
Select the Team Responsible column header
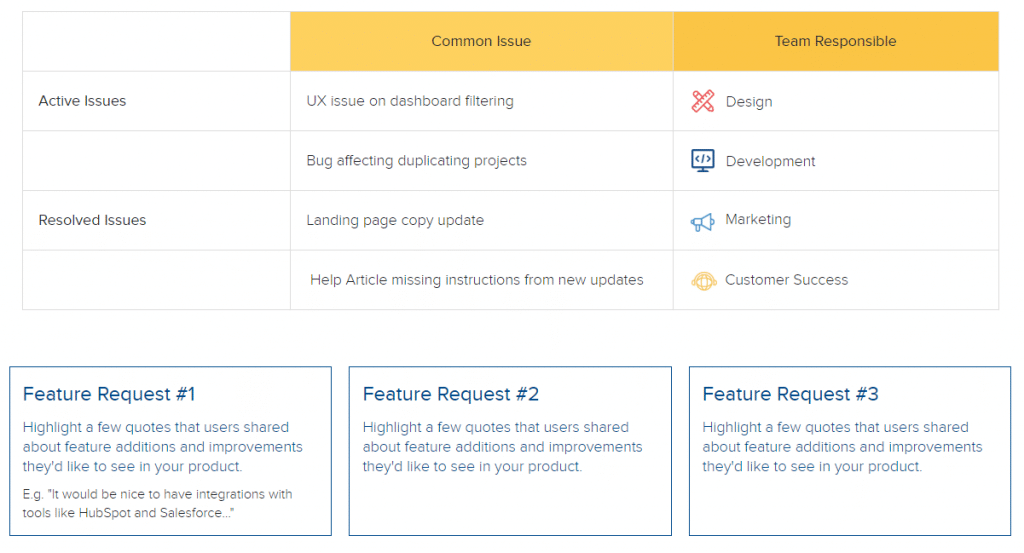tap(835, 41)
